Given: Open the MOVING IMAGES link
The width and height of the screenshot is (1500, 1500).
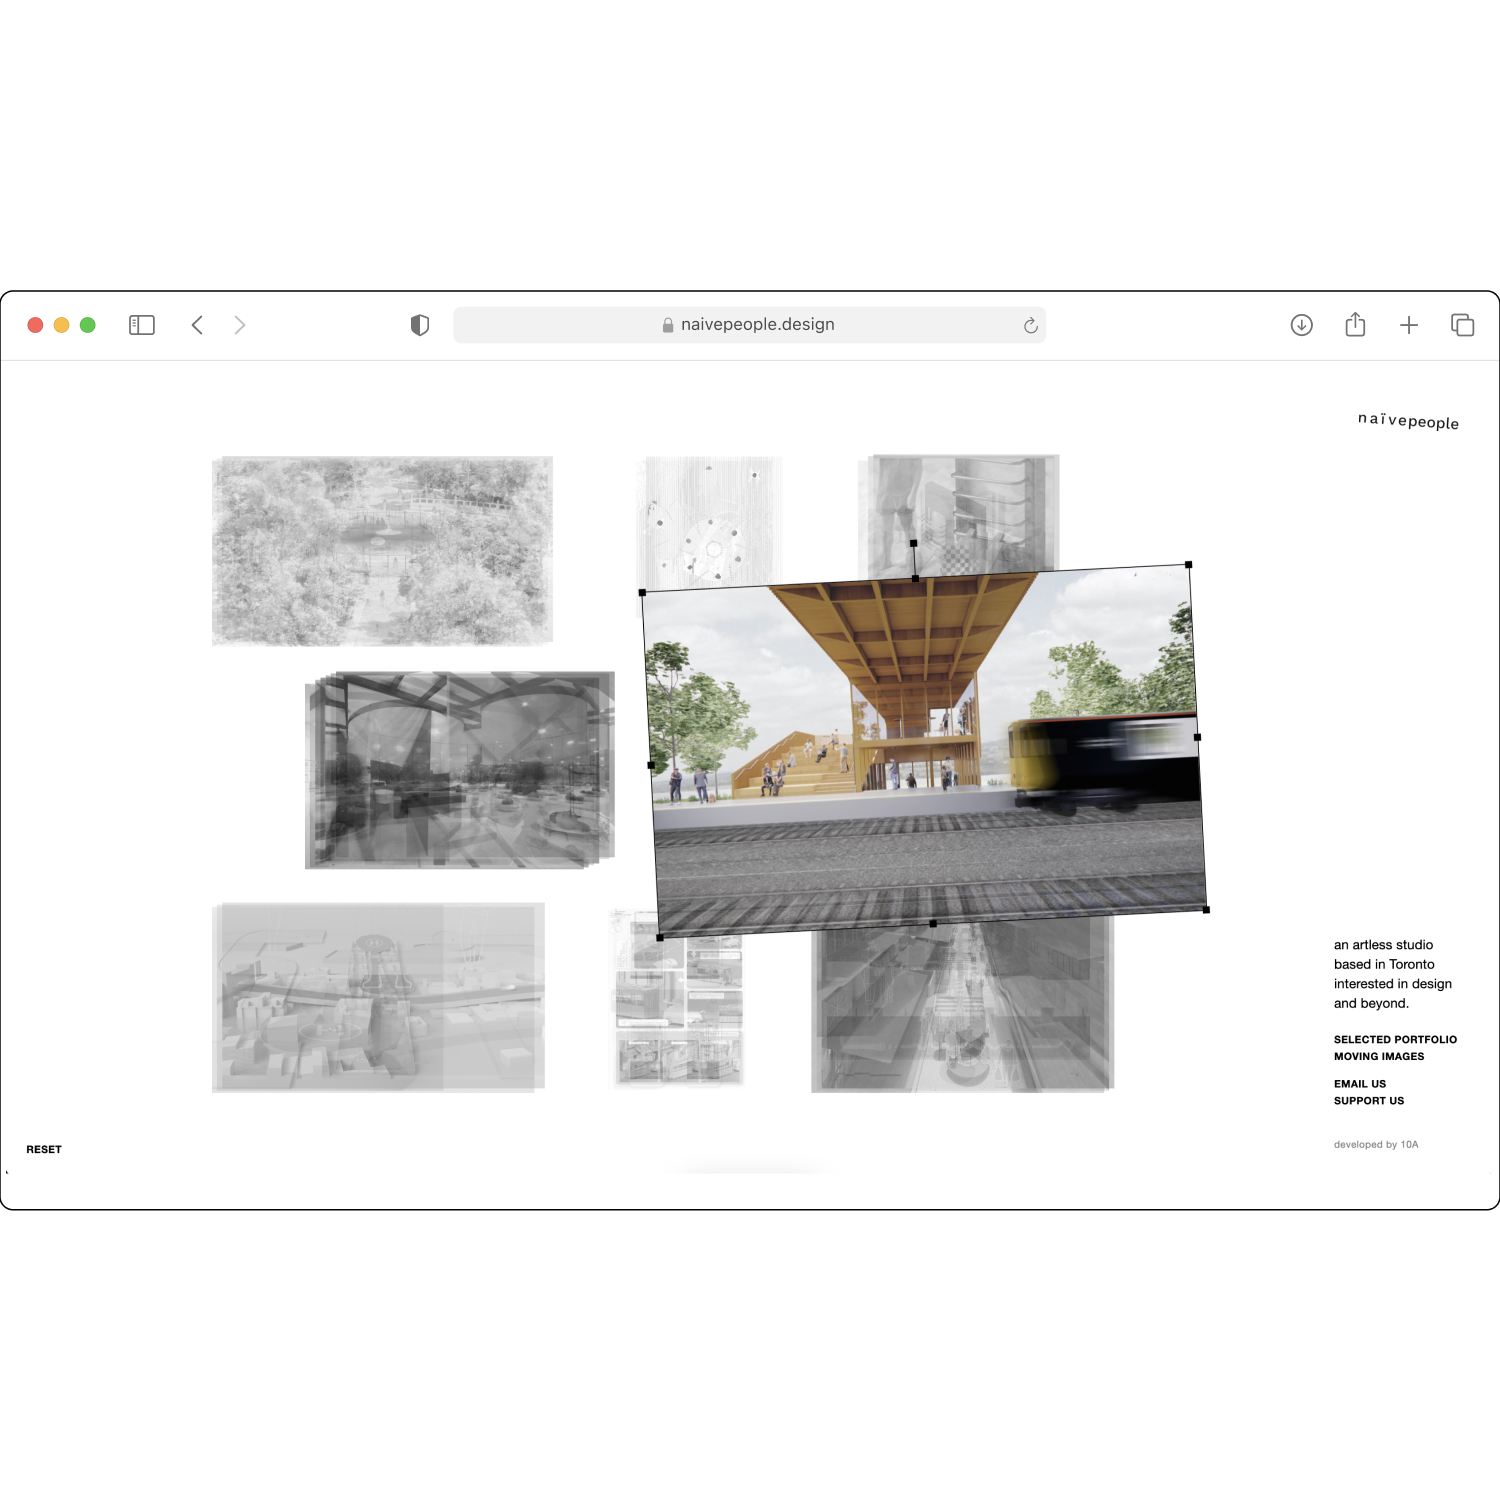Looking at the screenshot, I should click(1379, 1057).
